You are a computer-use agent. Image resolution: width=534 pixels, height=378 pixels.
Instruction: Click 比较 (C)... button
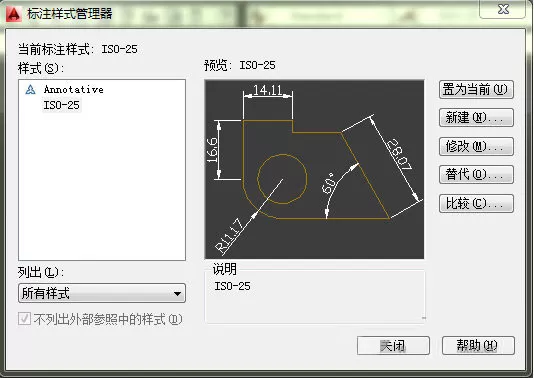pos(476,204)
